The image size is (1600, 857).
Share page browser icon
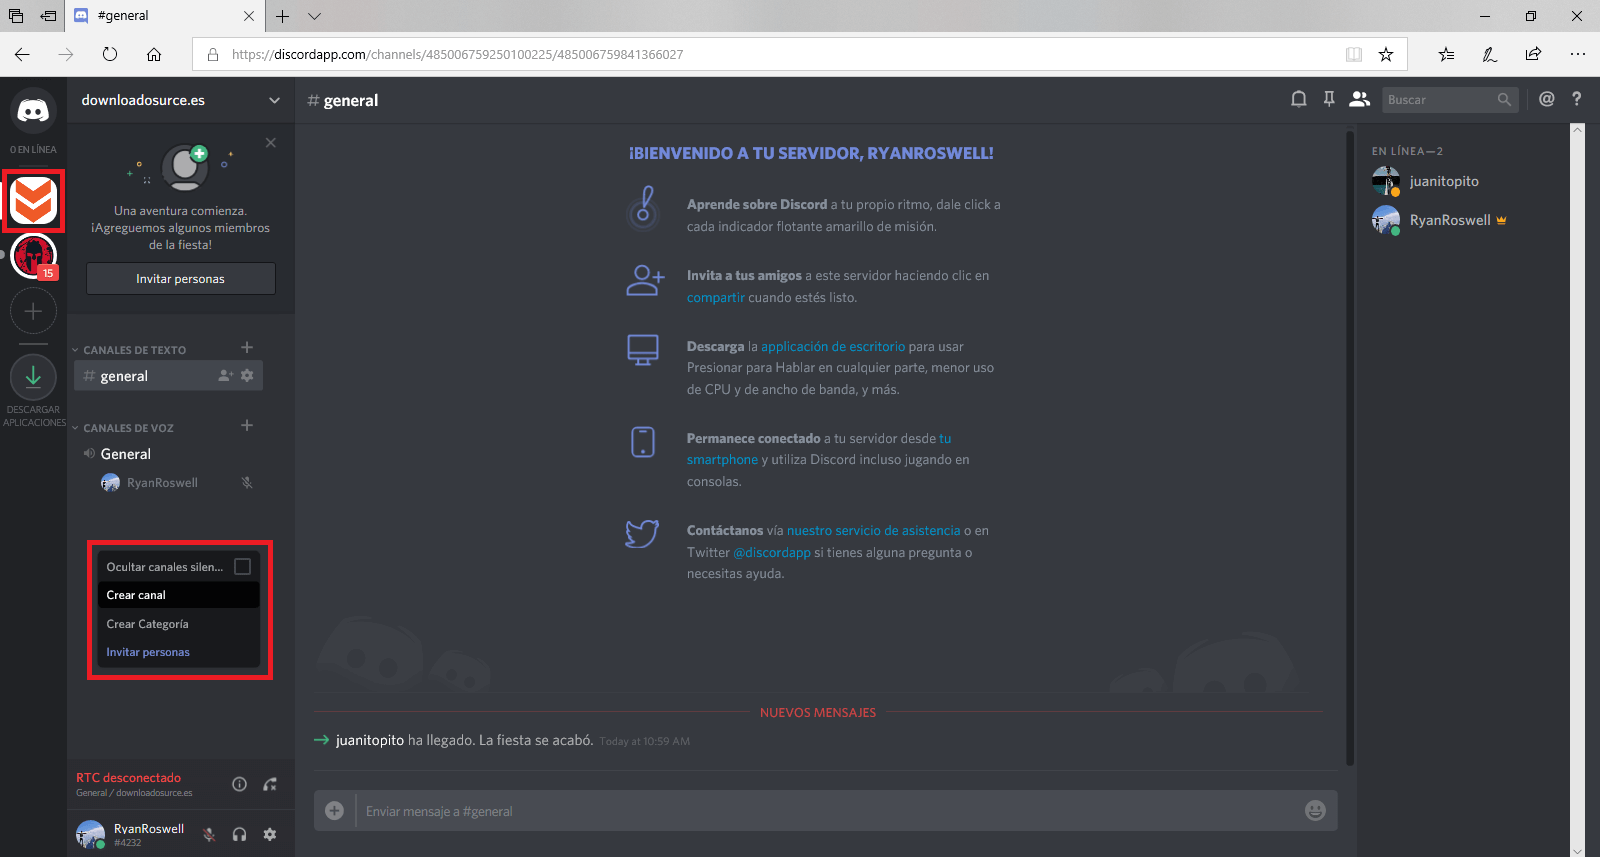tap(1533, 54)
